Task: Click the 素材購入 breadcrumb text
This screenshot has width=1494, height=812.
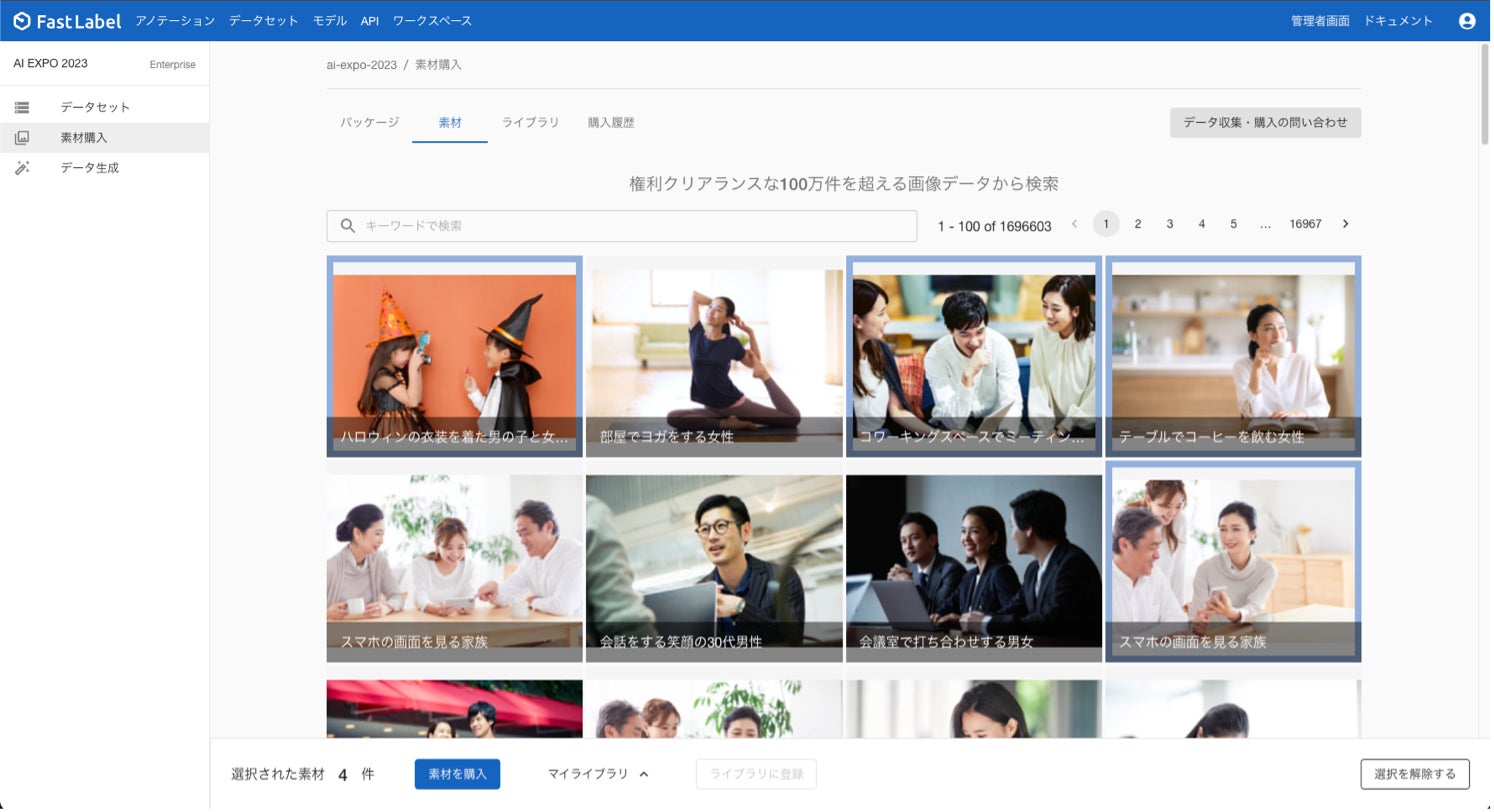Action: point(438,65)
